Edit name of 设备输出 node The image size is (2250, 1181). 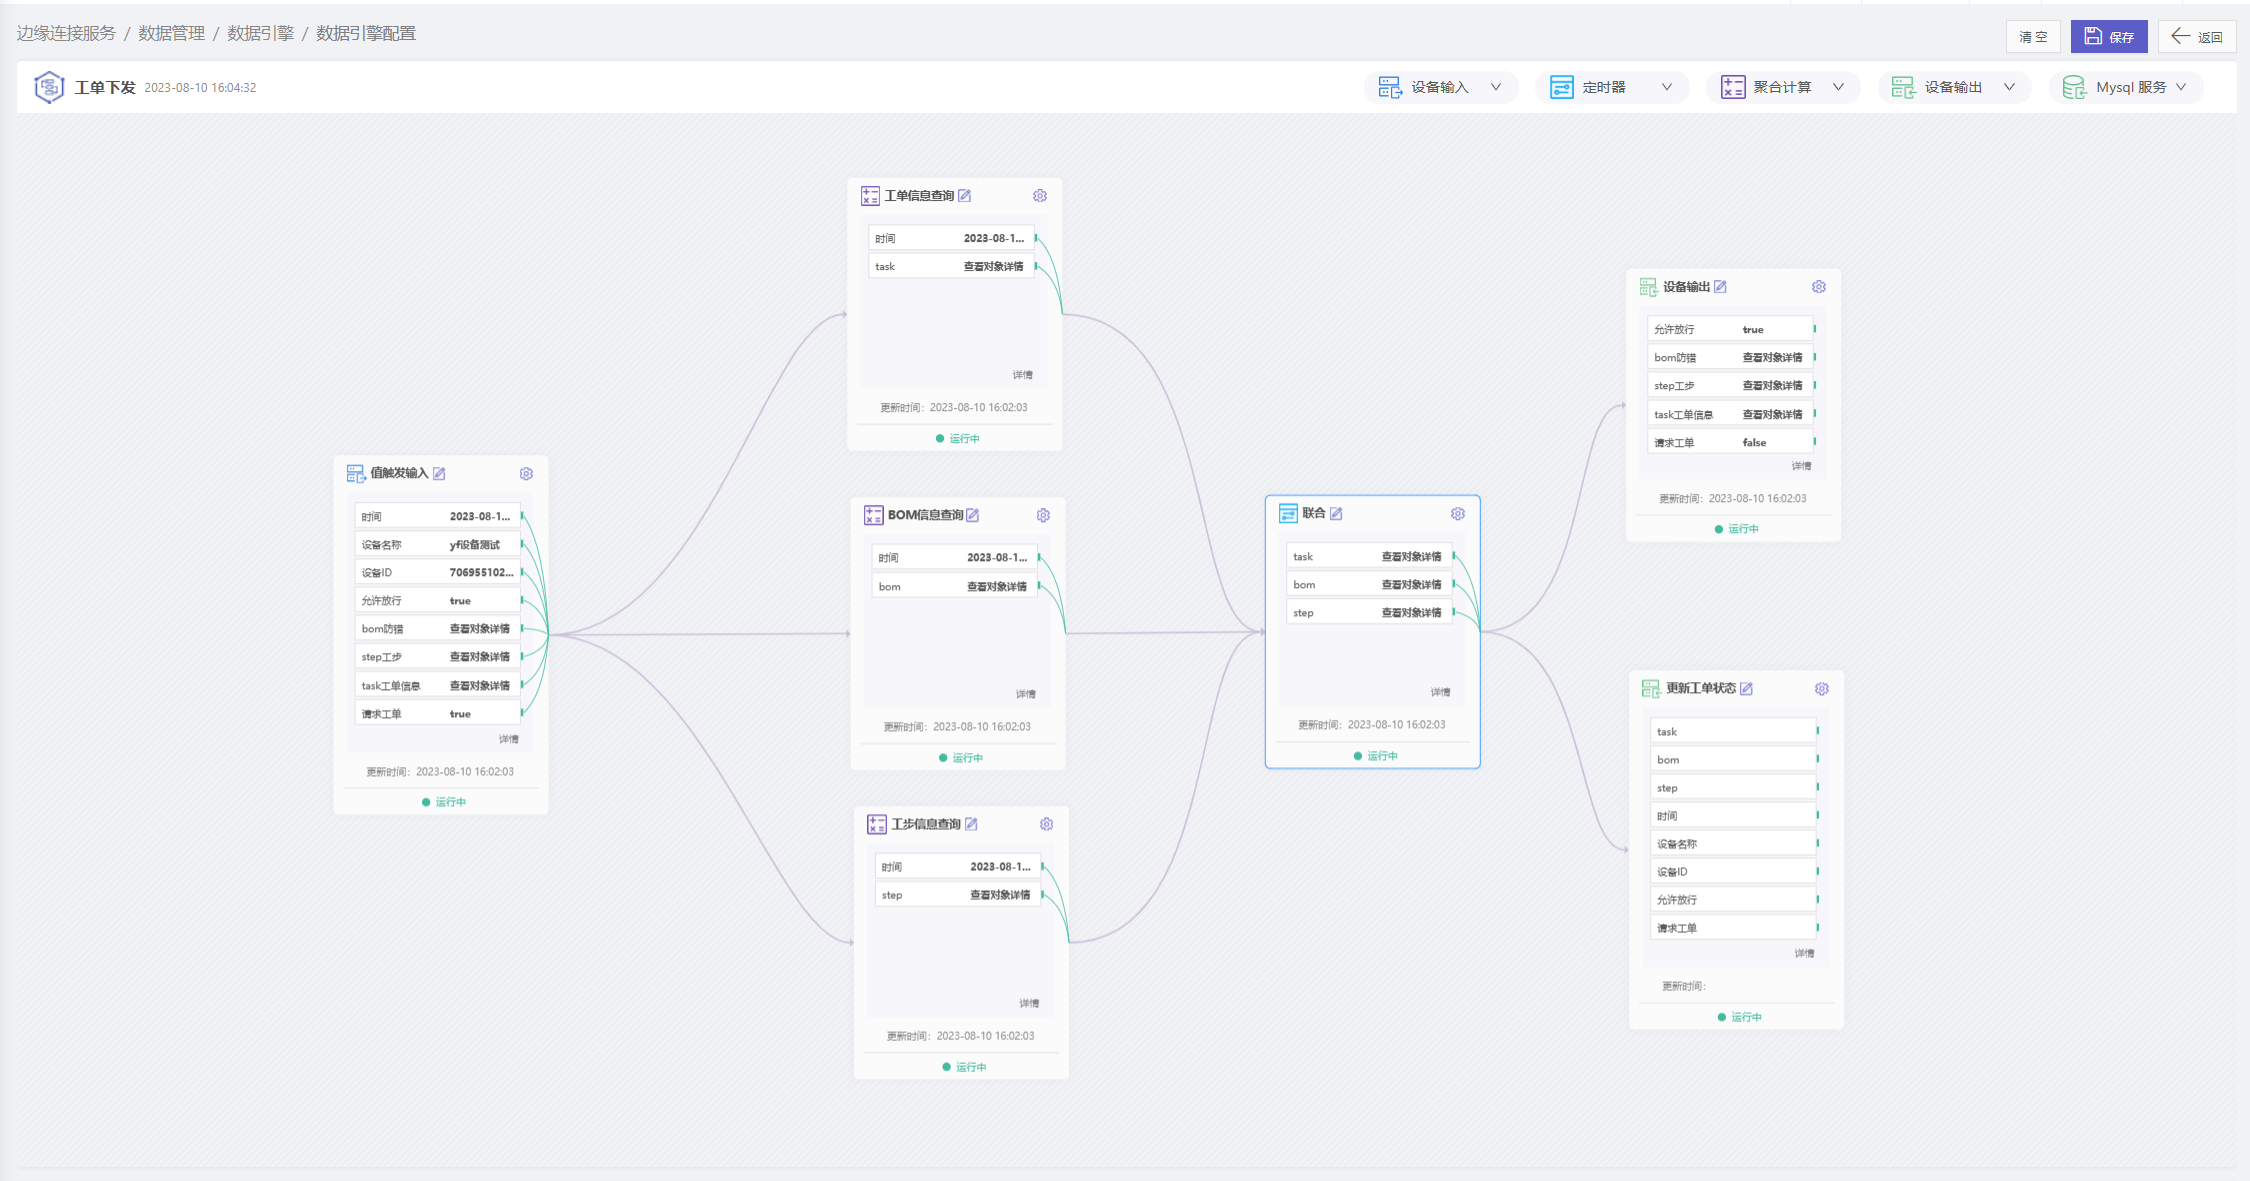pyautogui.click(x=1721, y=287)
